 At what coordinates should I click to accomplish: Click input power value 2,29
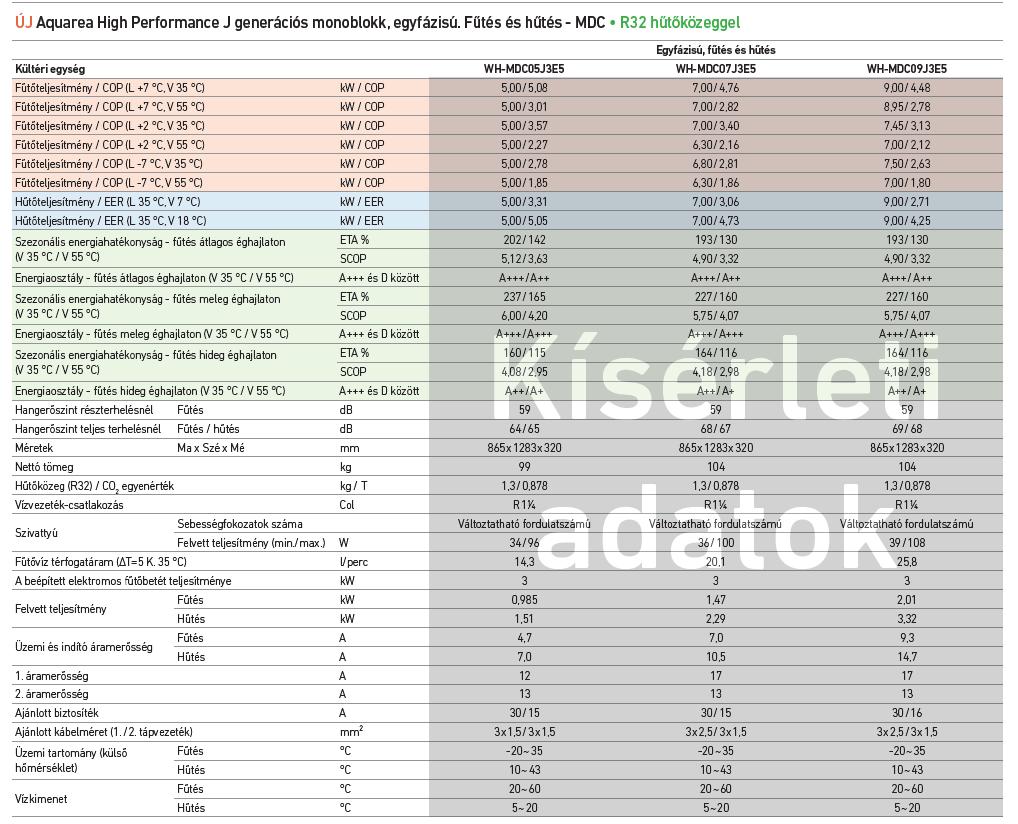click(x=715, y=619)
